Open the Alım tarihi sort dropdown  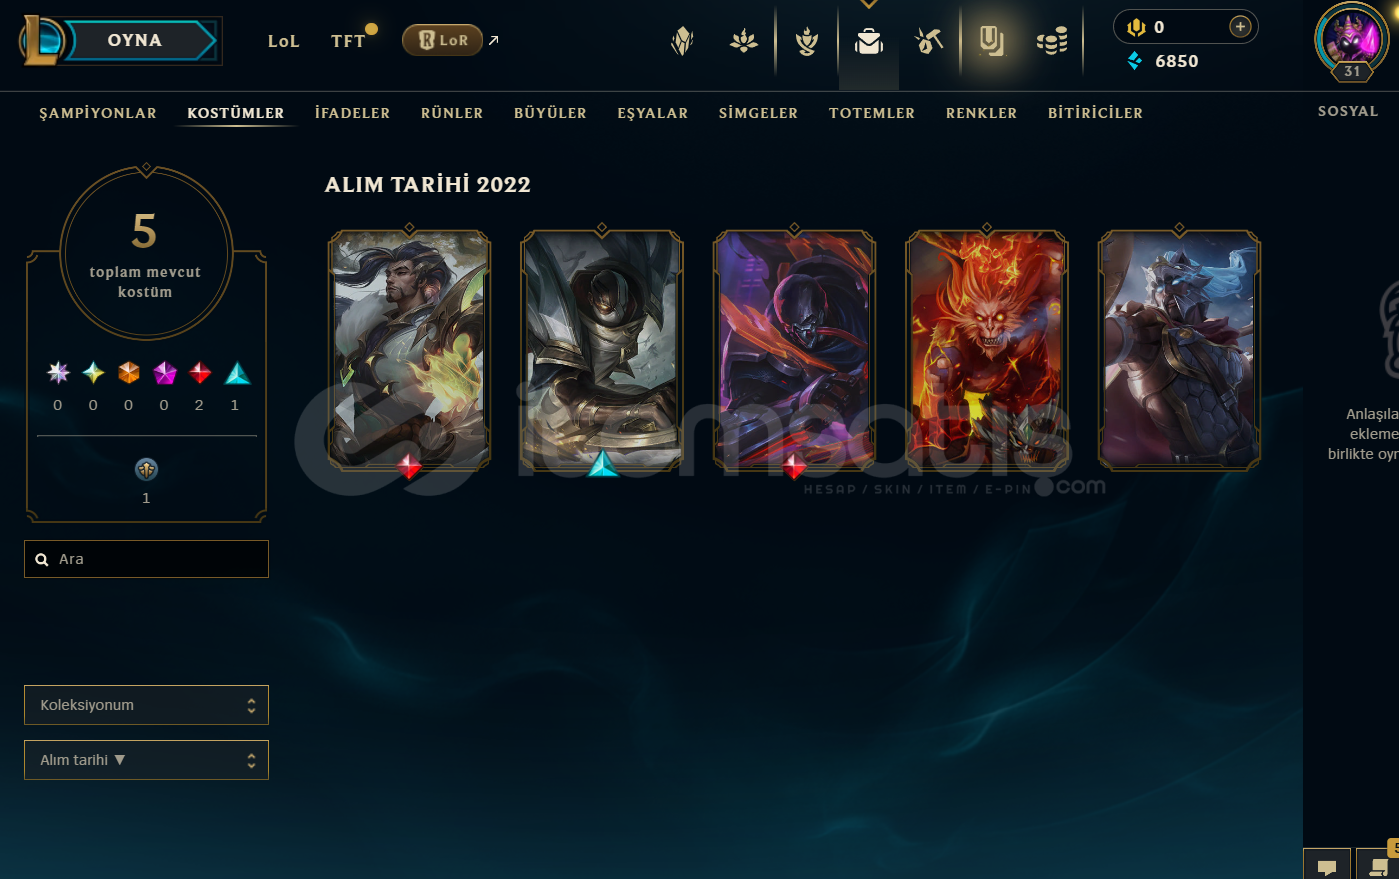click(146, 760)
